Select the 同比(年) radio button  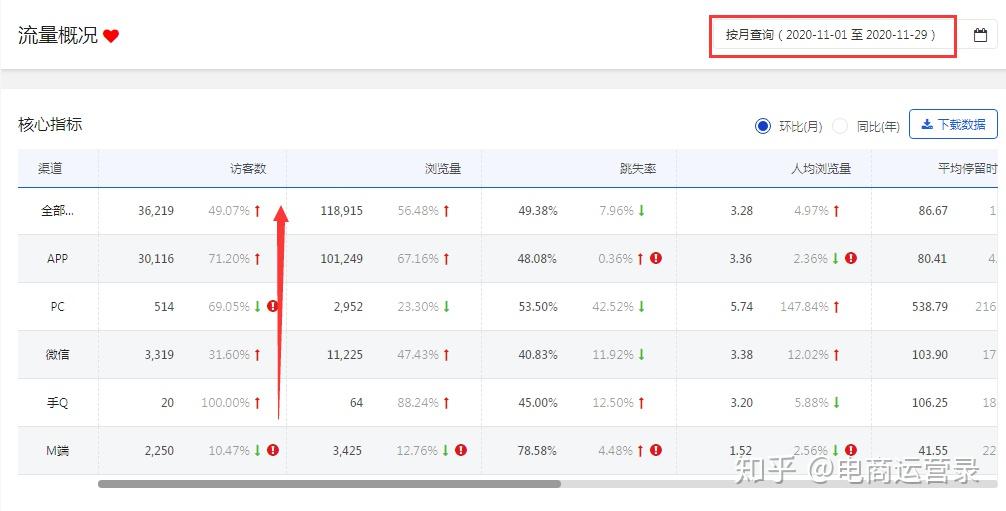click(840, 126)
